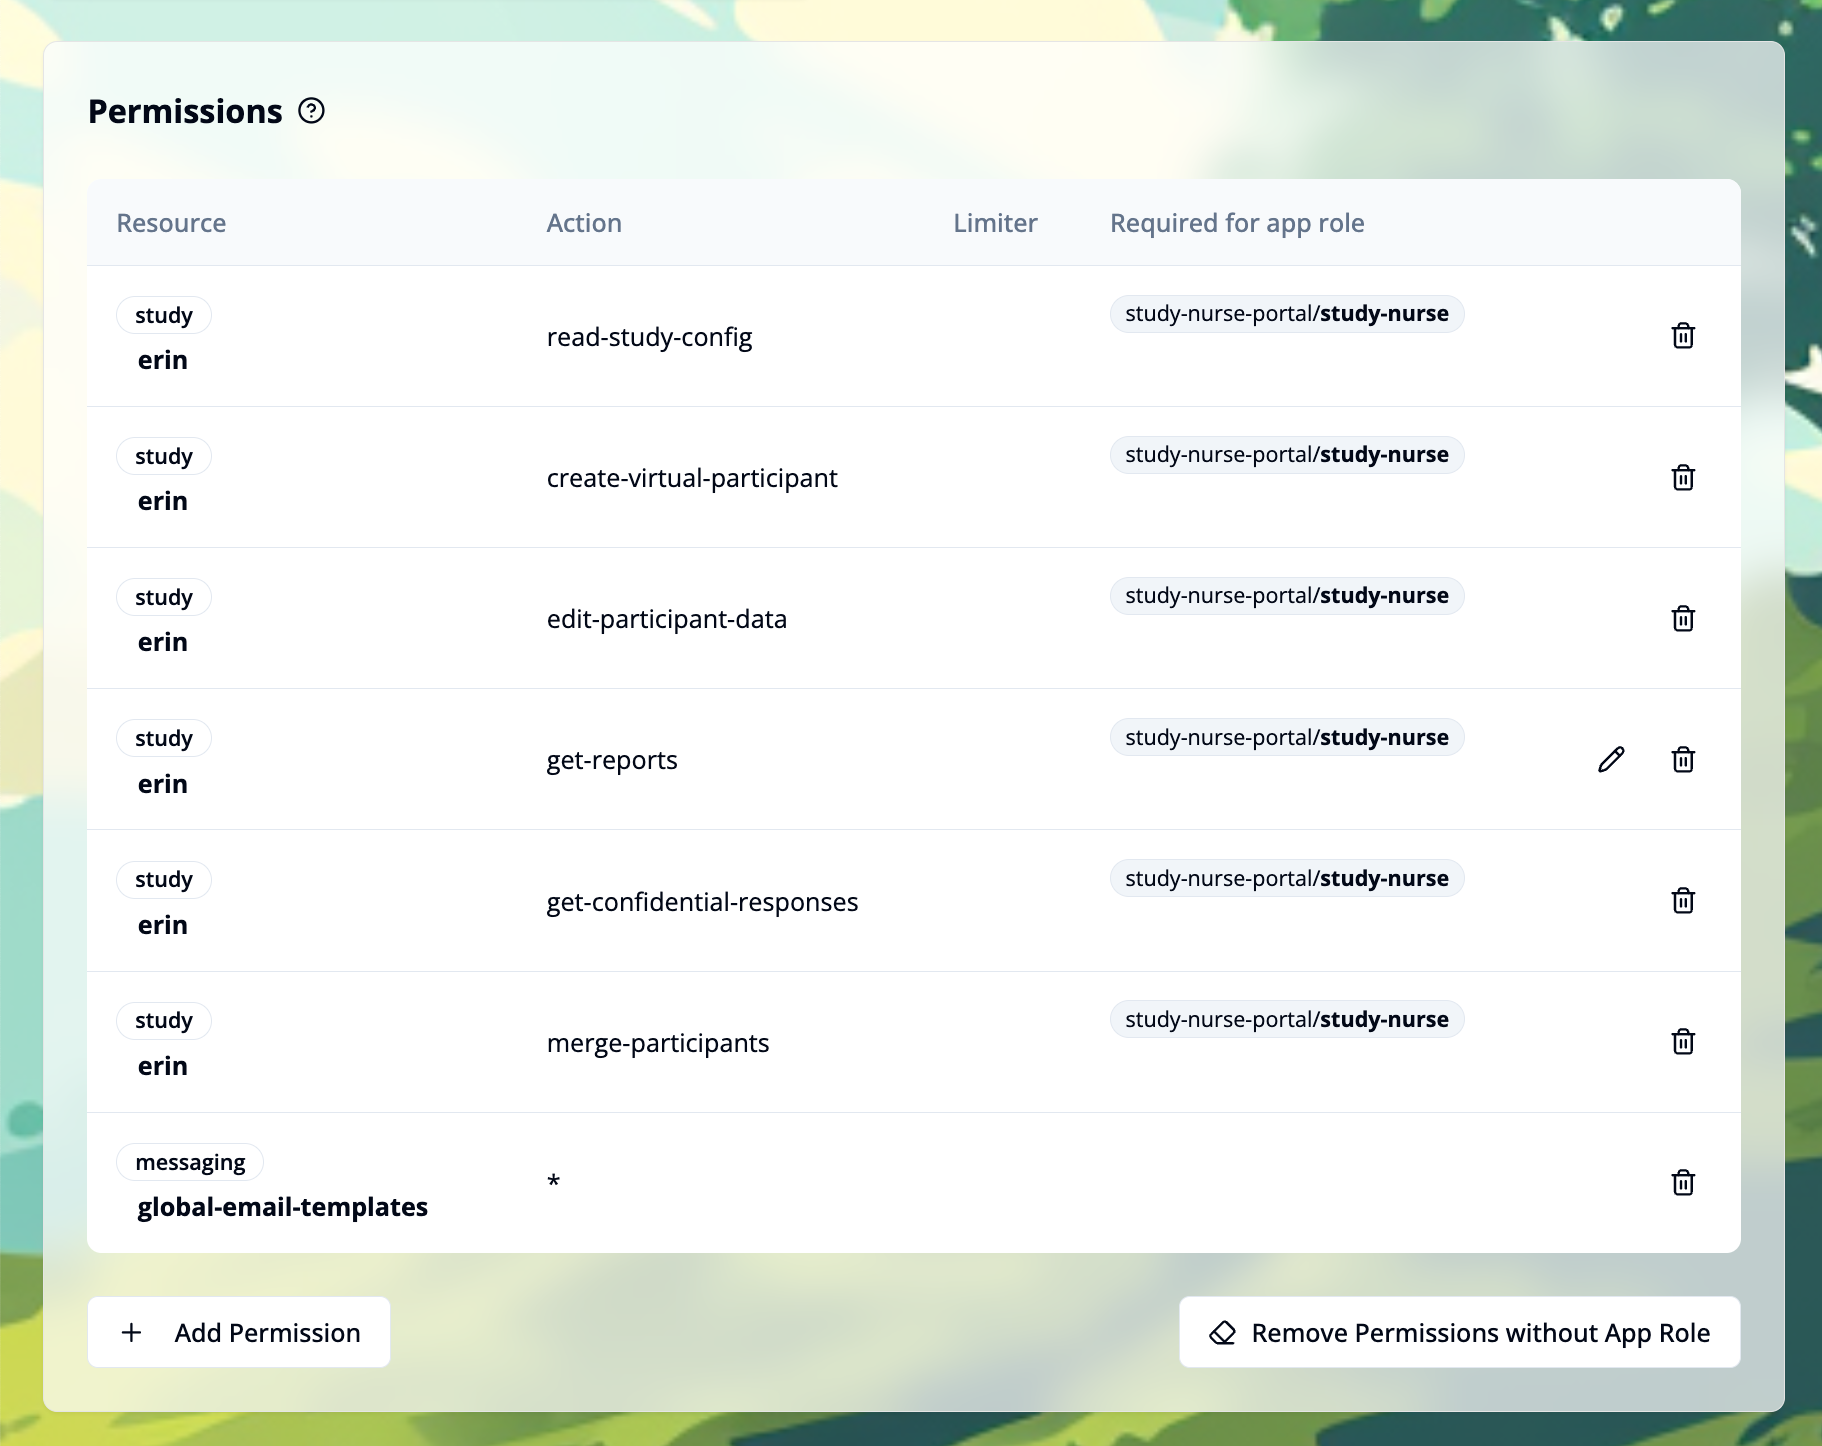Delete the read-study-config permission
1822x1446 pixels.
[x=1683, y=336]
